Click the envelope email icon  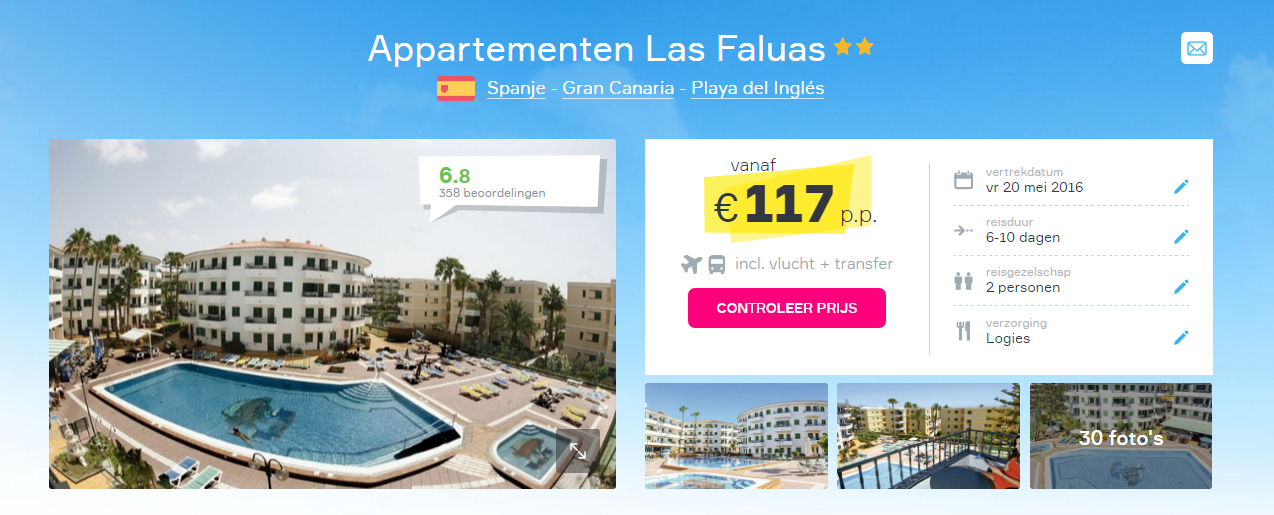click(x=1196, y=48)
